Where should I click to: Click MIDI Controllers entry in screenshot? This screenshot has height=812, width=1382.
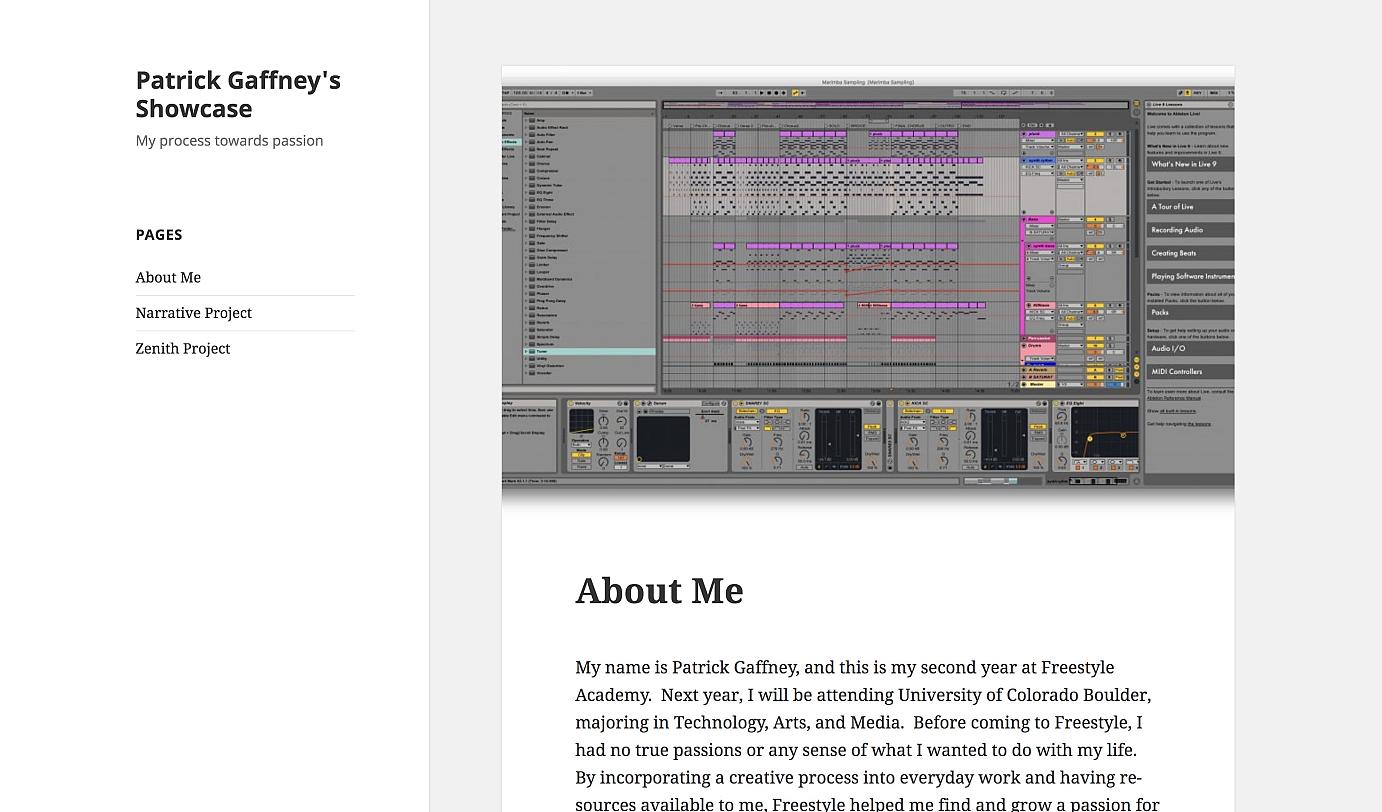point(1190,372)
